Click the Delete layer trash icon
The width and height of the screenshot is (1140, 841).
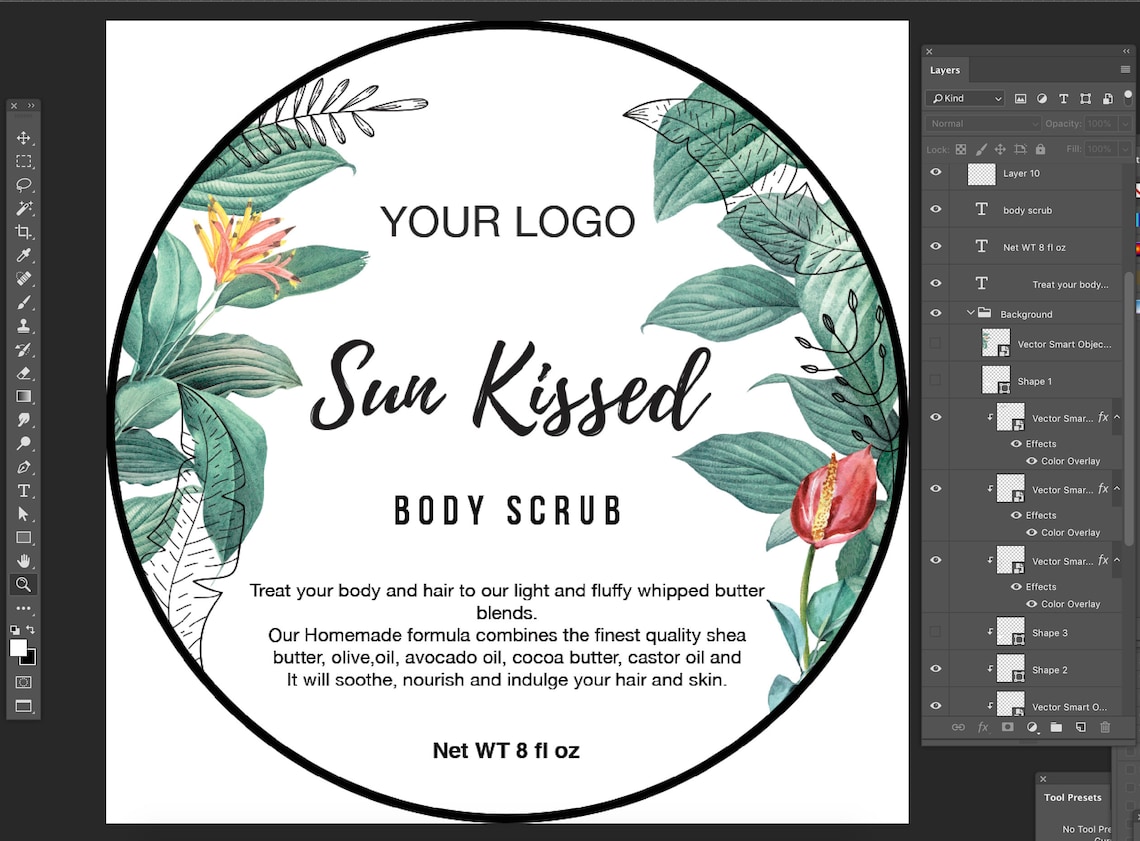click(1105, 727)
